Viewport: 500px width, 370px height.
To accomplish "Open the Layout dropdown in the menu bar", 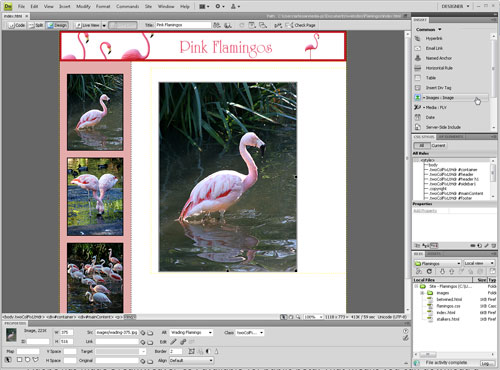I will pos(204,6).
